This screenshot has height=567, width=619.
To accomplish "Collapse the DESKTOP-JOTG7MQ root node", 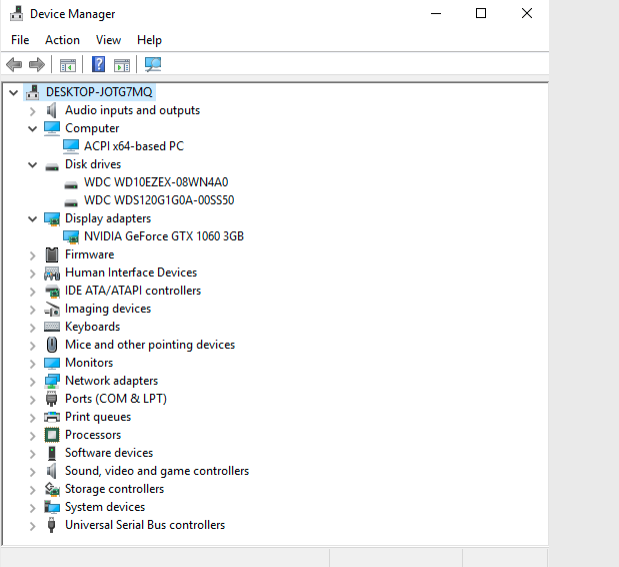I will point(13,93).
